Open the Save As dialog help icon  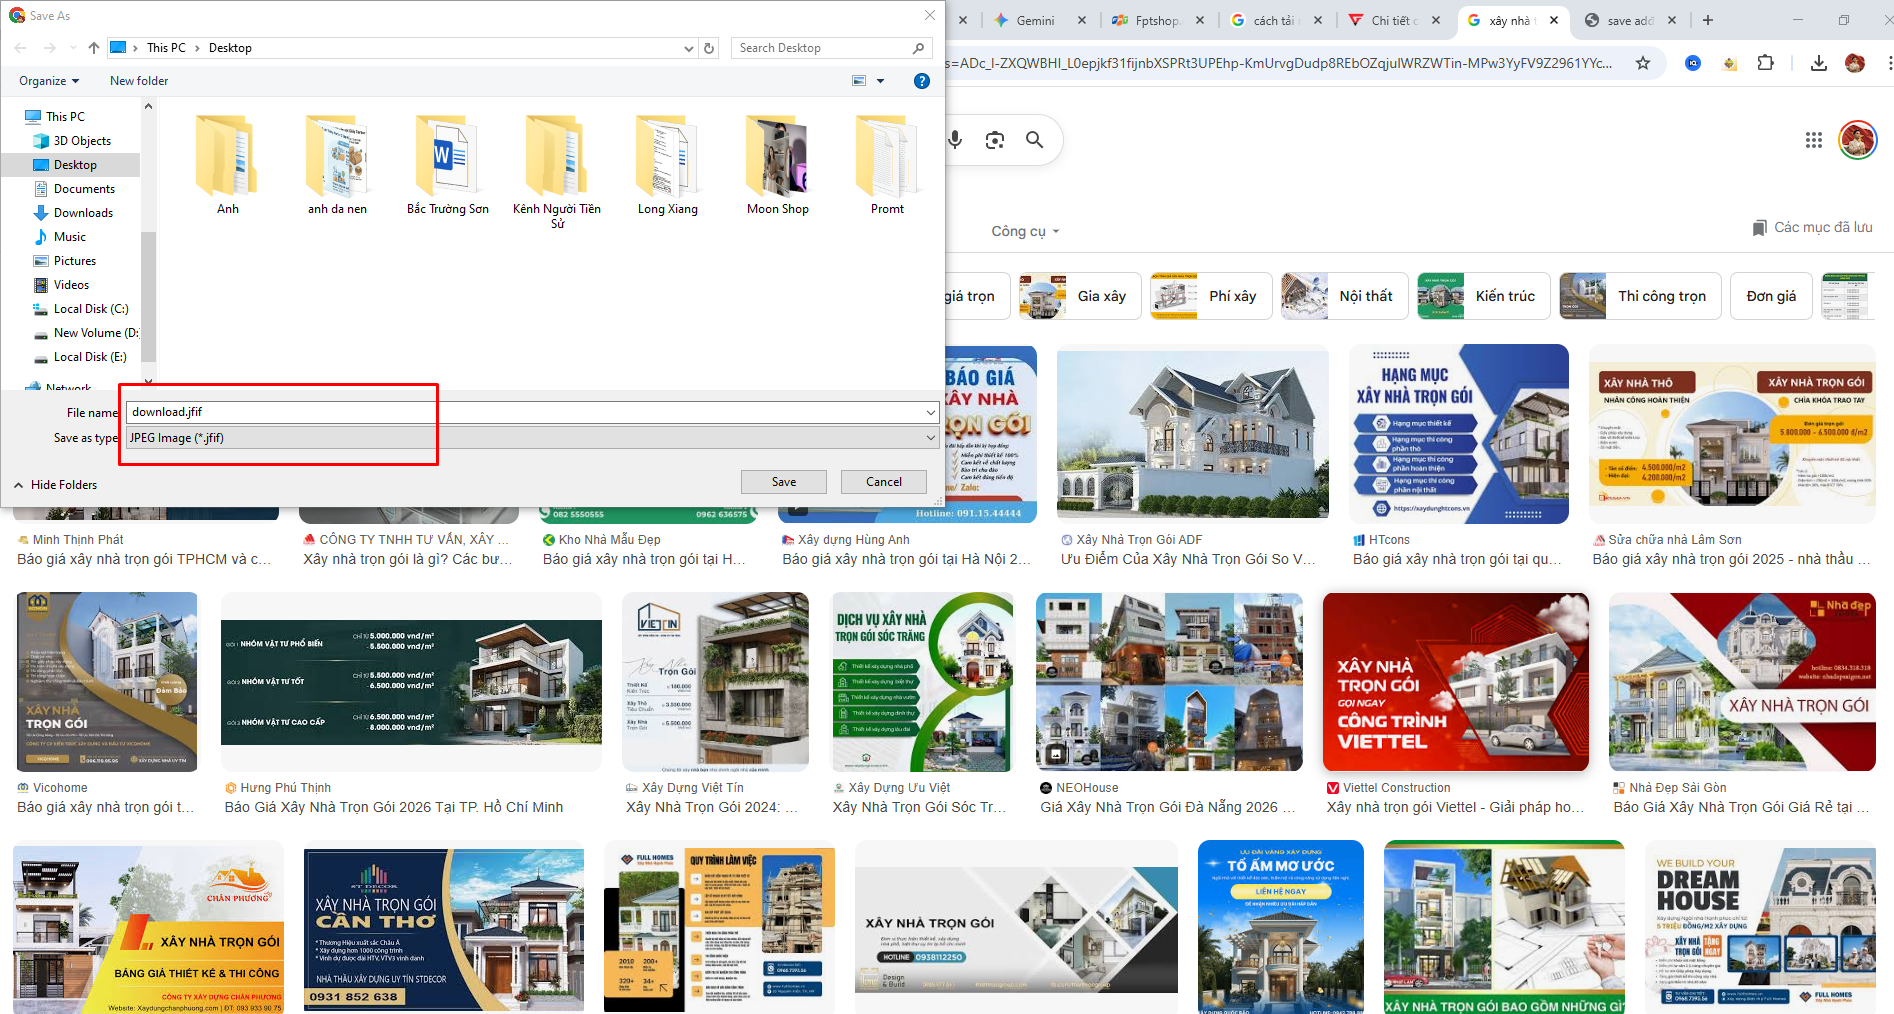point(922,81)
